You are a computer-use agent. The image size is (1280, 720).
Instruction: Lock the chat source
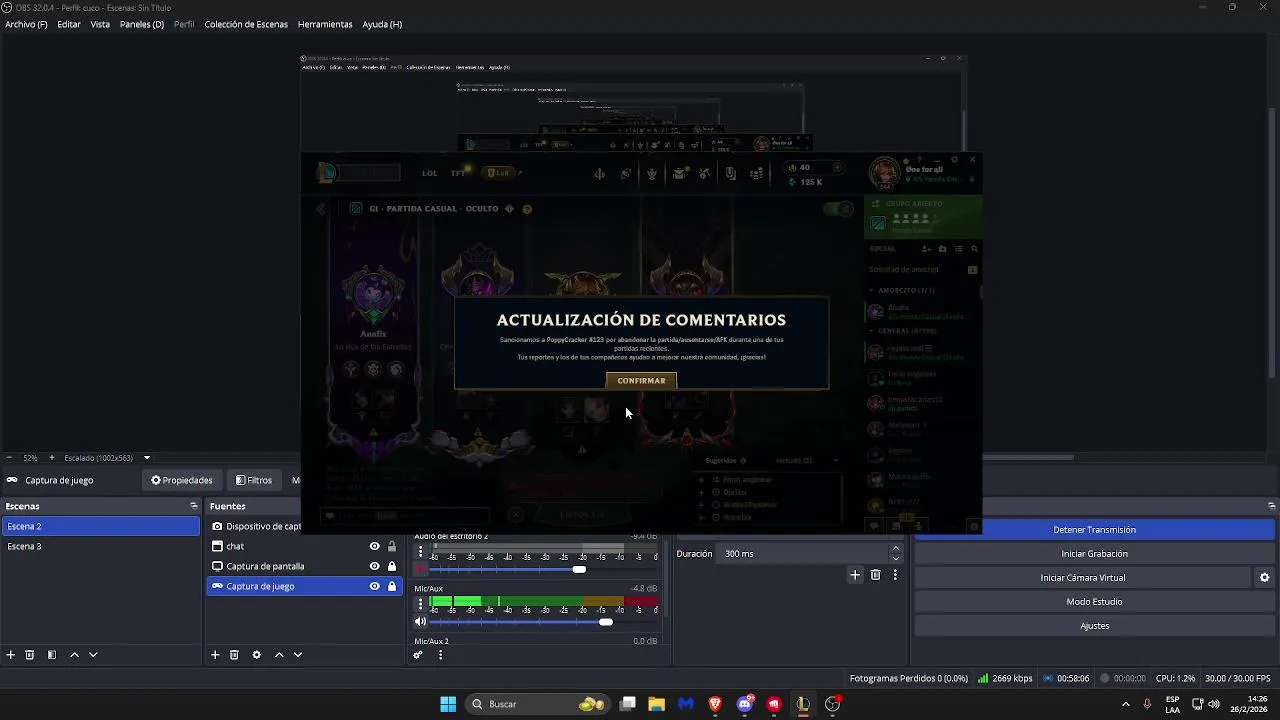pyautogui.click(x=392, y=546)
